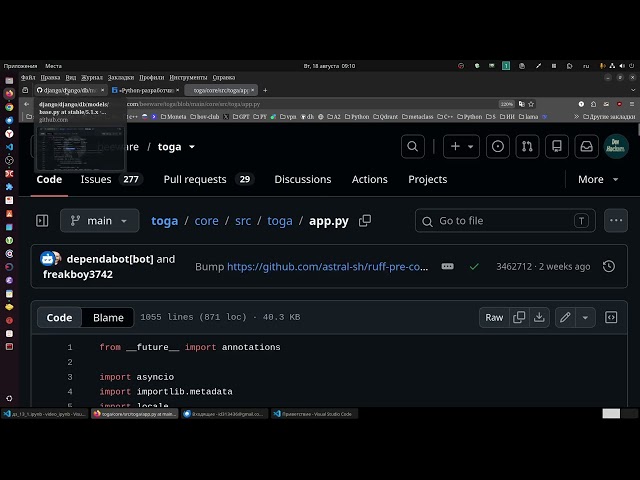Reset the 220% zoom level badge
Image resolution: width=640 pixels, height=480 pixels.
pos(507,104)
